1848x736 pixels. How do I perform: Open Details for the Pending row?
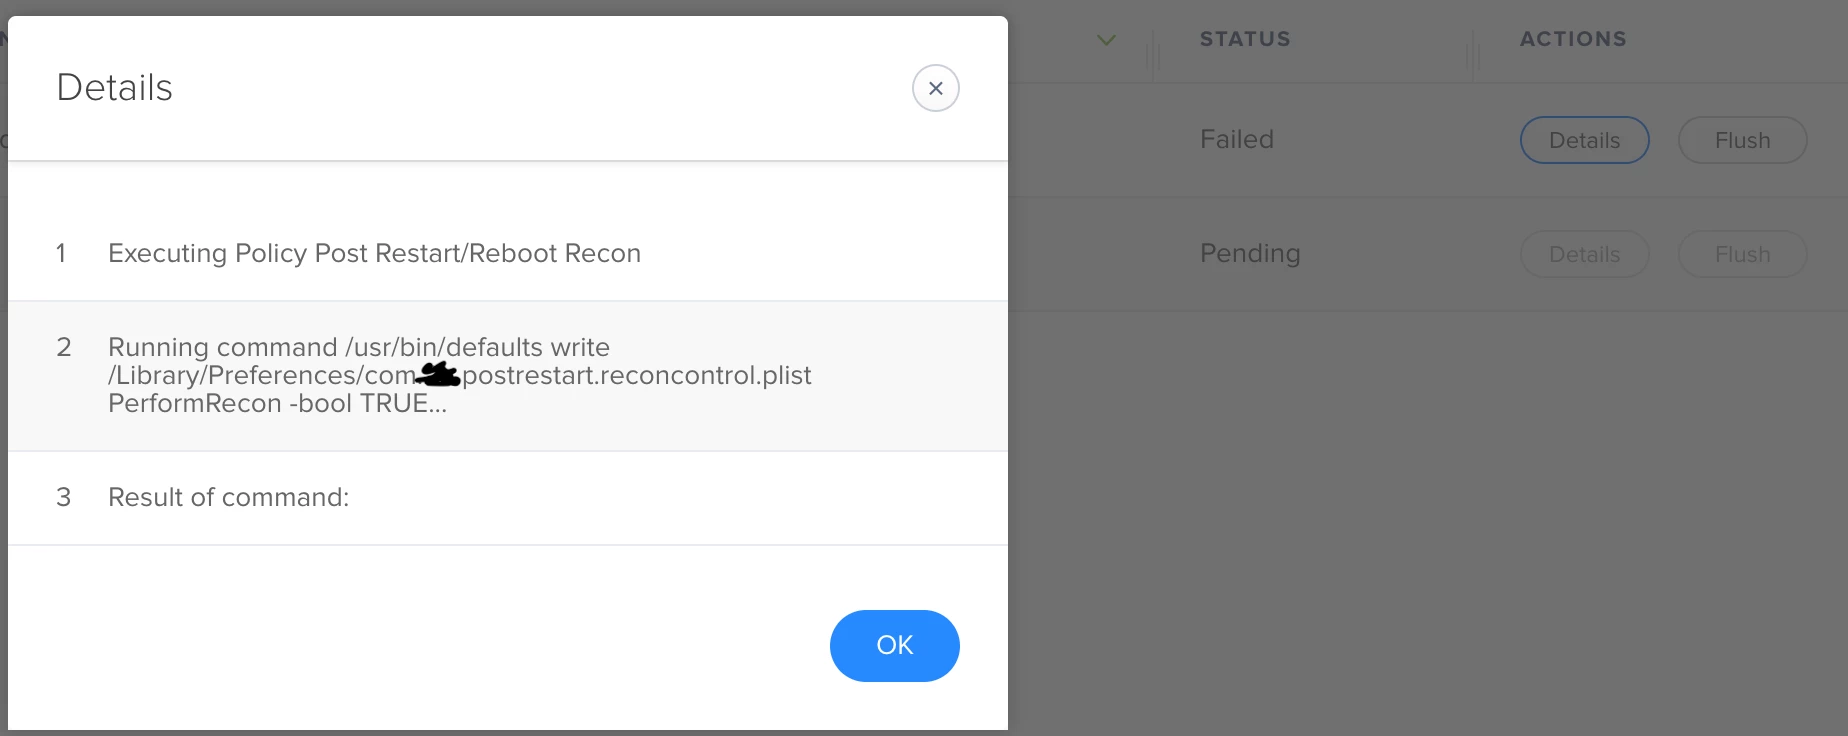click(1584, 254)
